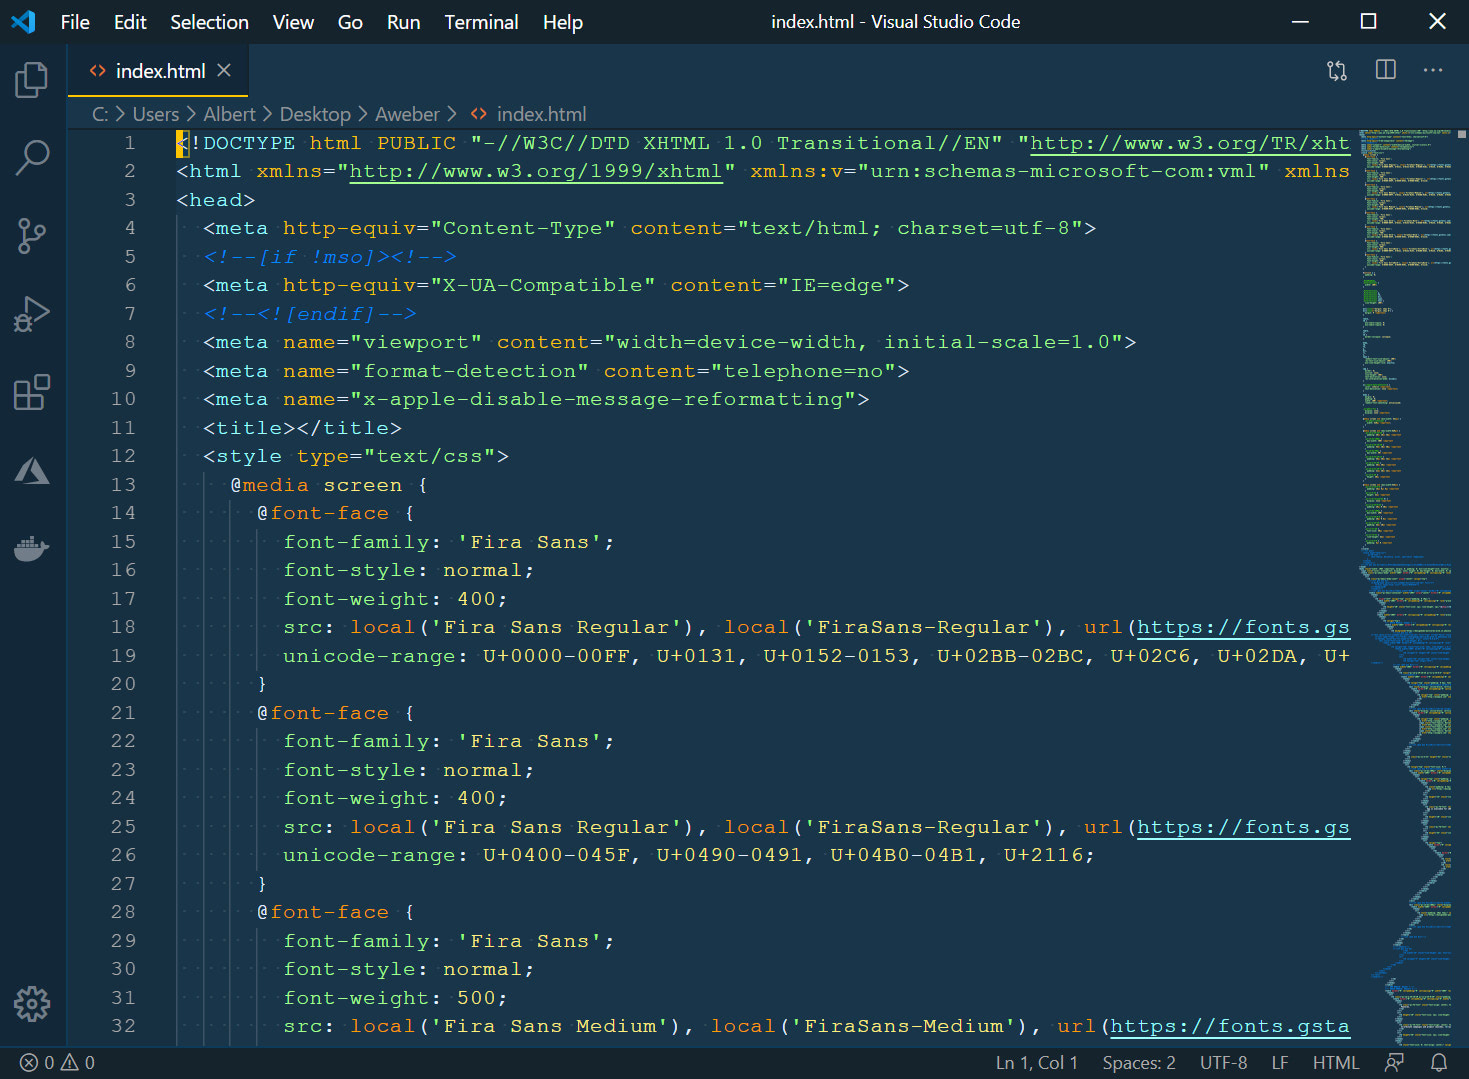This screenshot has width=1469, height=1079.
Task: Open the Source Control view
Action: pyautogui.click(x=32, y=236)
